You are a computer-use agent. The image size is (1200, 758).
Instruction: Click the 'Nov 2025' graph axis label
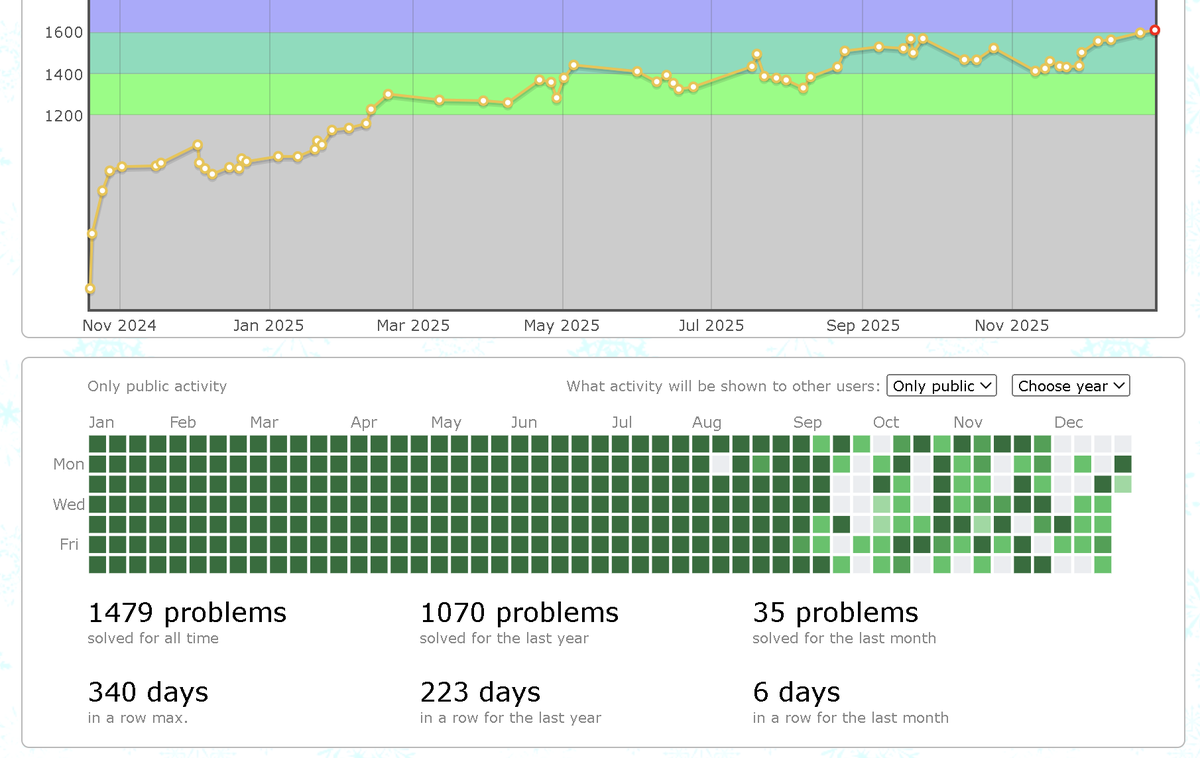[1012, 325]
